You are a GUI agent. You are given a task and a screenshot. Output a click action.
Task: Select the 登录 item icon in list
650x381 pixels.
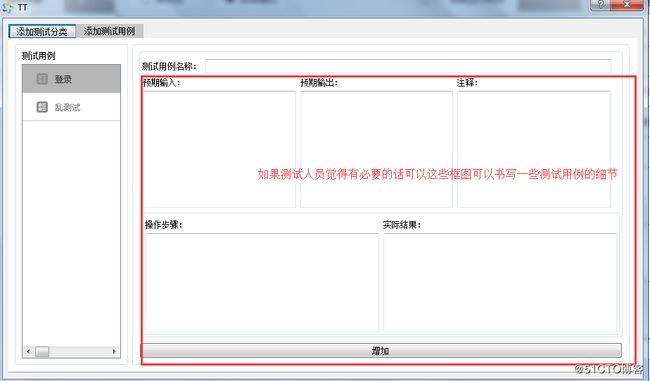coord(42,79)
